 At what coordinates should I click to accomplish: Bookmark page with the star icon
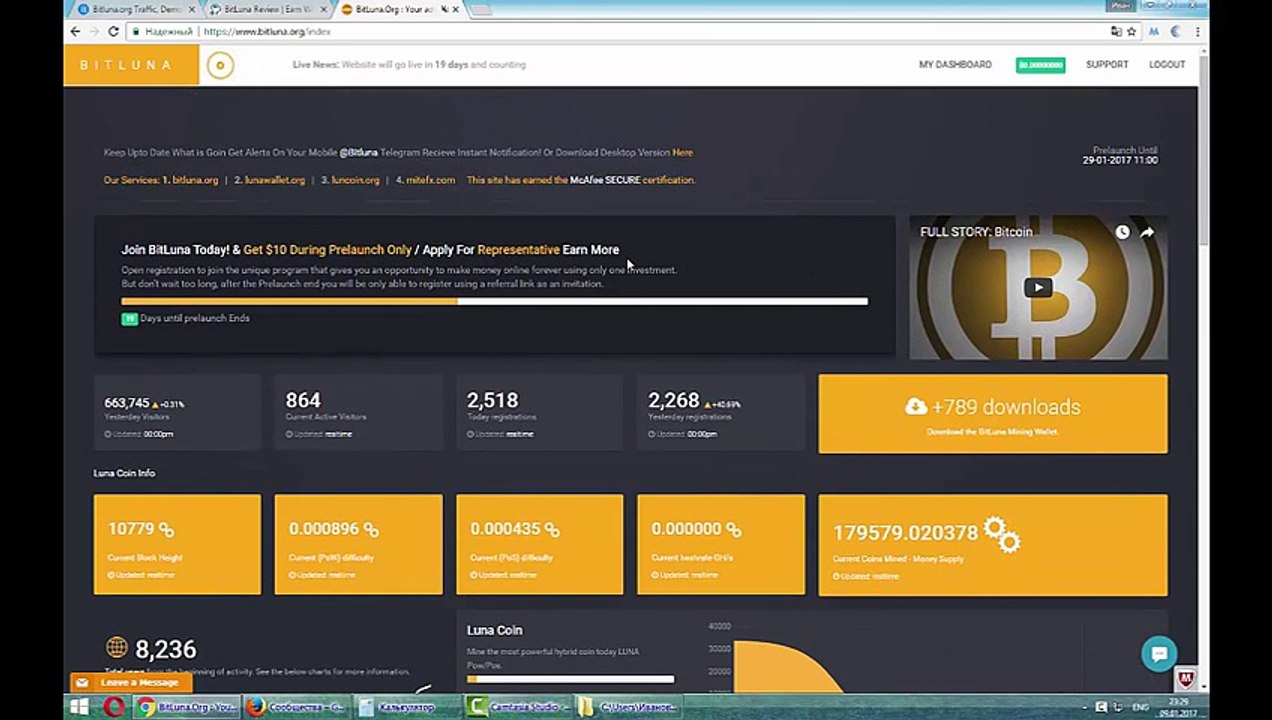coord(1131,31)
